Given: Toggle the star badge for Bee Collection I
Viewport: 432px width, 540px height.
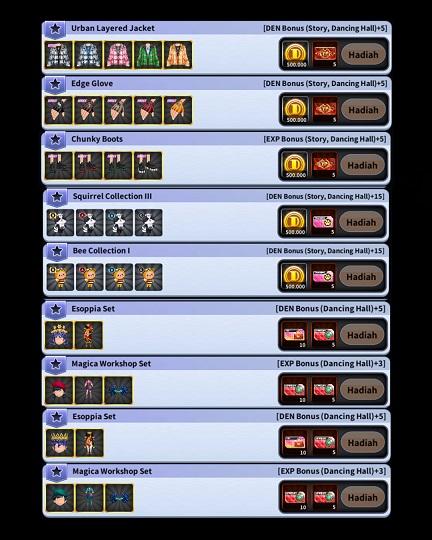Looking at the screenshot, I should pyautogui.click(x=56, y=251).
